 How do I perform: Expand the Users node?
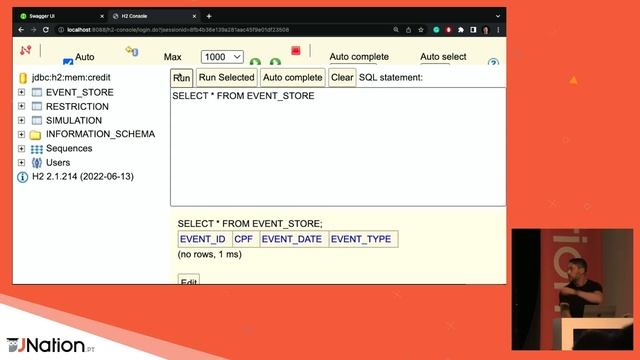21,162
